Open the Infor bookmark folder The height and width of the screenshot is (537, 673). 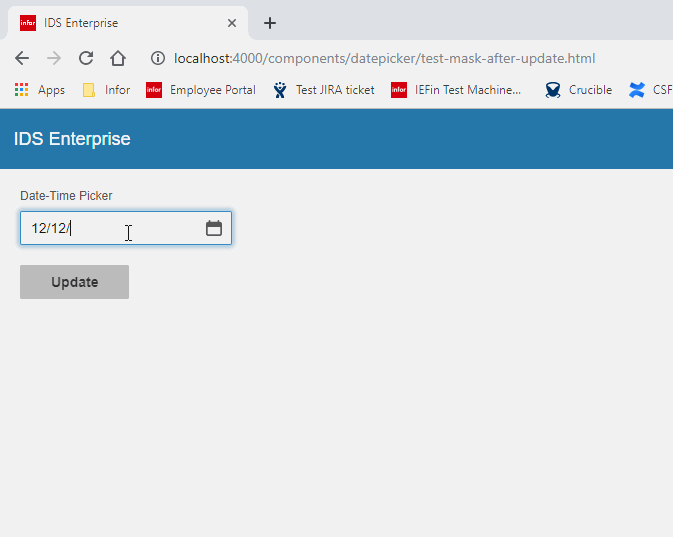pyautogui.click(x=106, y=90)
